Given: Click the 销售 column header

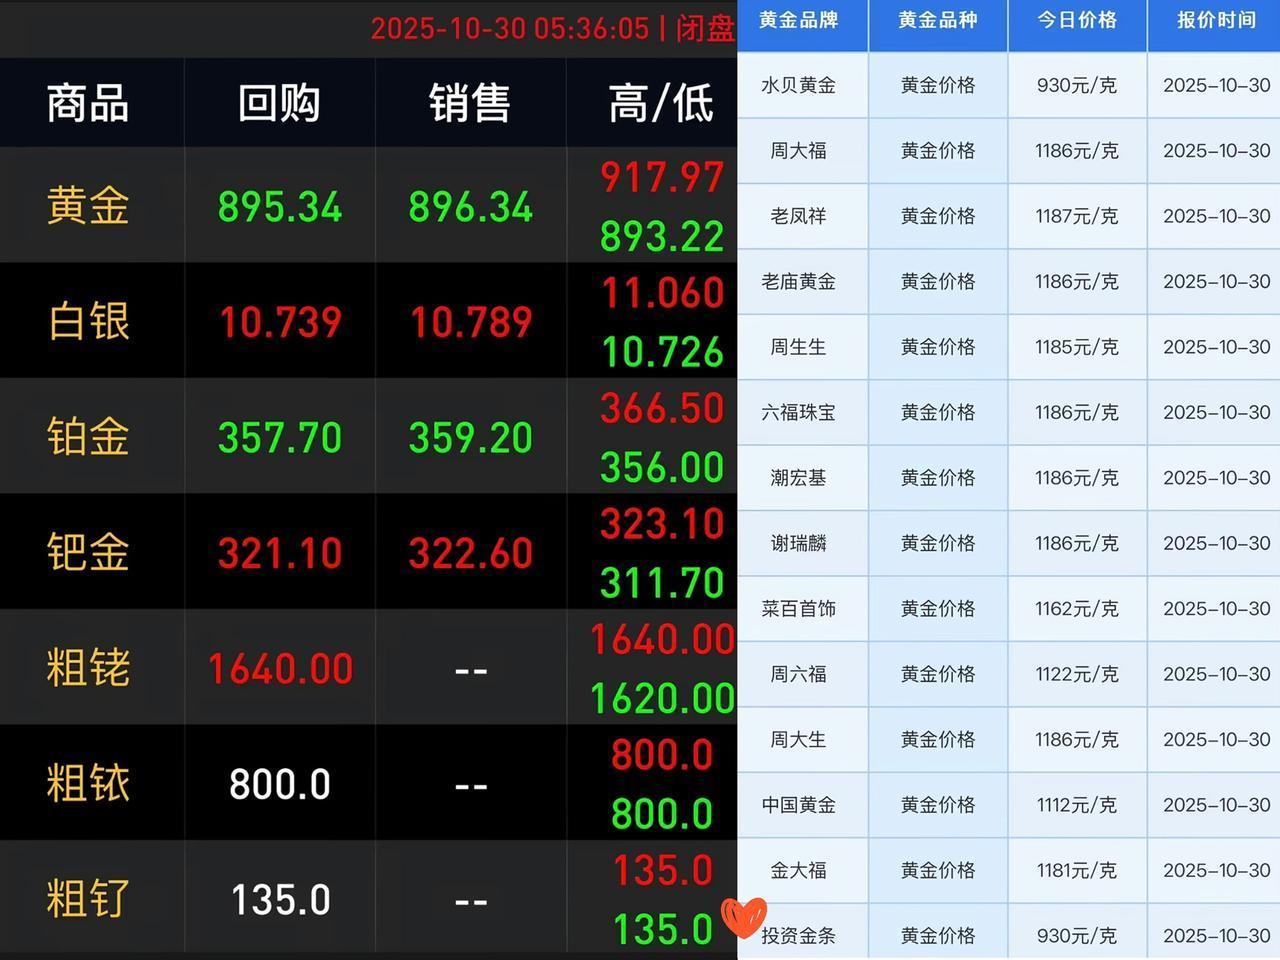Looking at the screenshot, I should [470, 103].
